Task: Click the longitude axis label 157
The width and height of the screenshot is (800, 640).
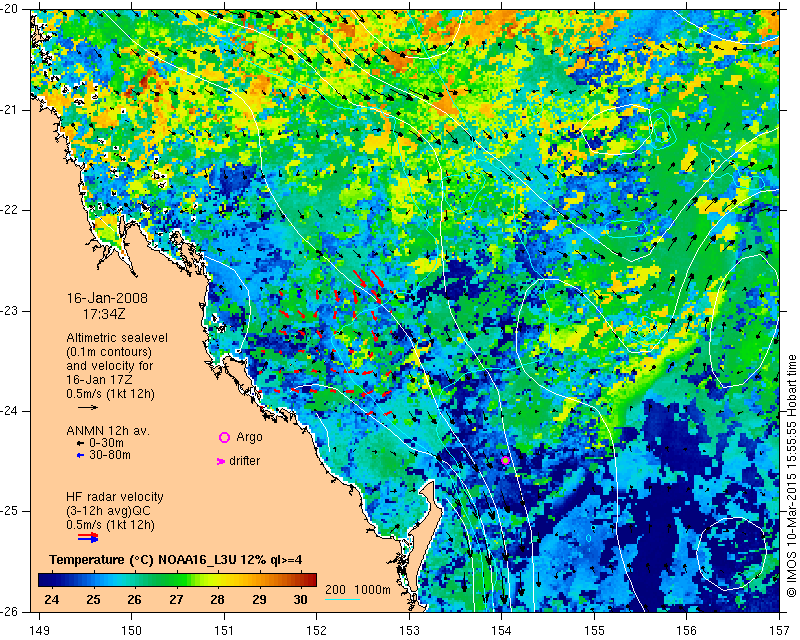Action: [x=780, y=631]
